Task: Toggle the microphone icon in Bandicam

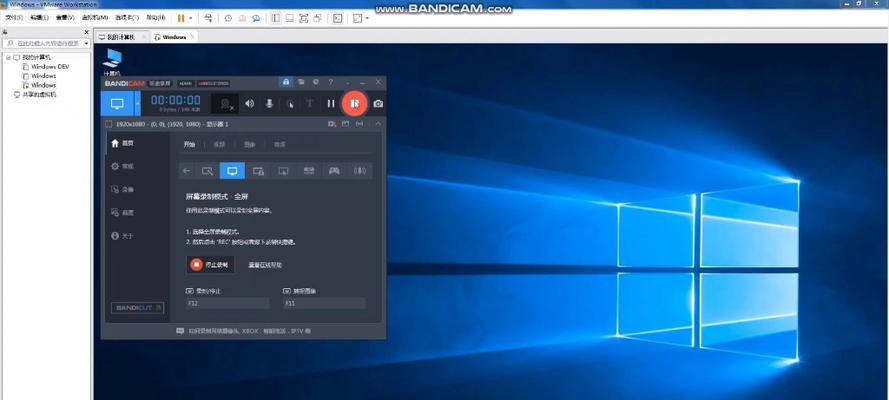Action: [x=269, y=104]
